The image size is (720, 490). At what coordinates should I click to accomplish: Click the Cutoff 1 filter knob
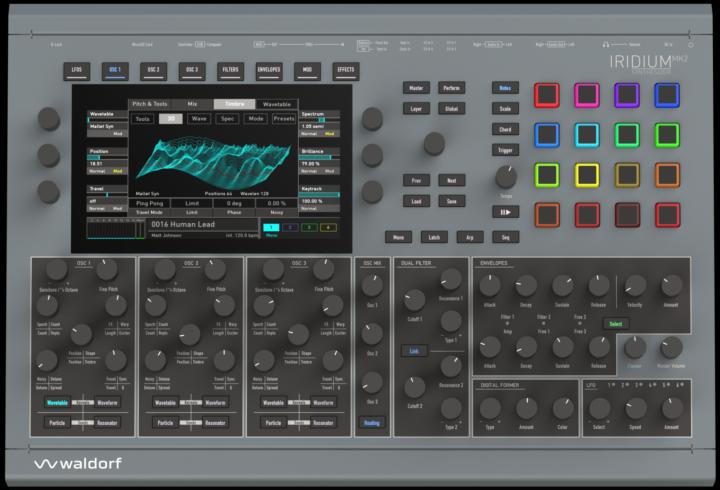(x=414, y=300)
